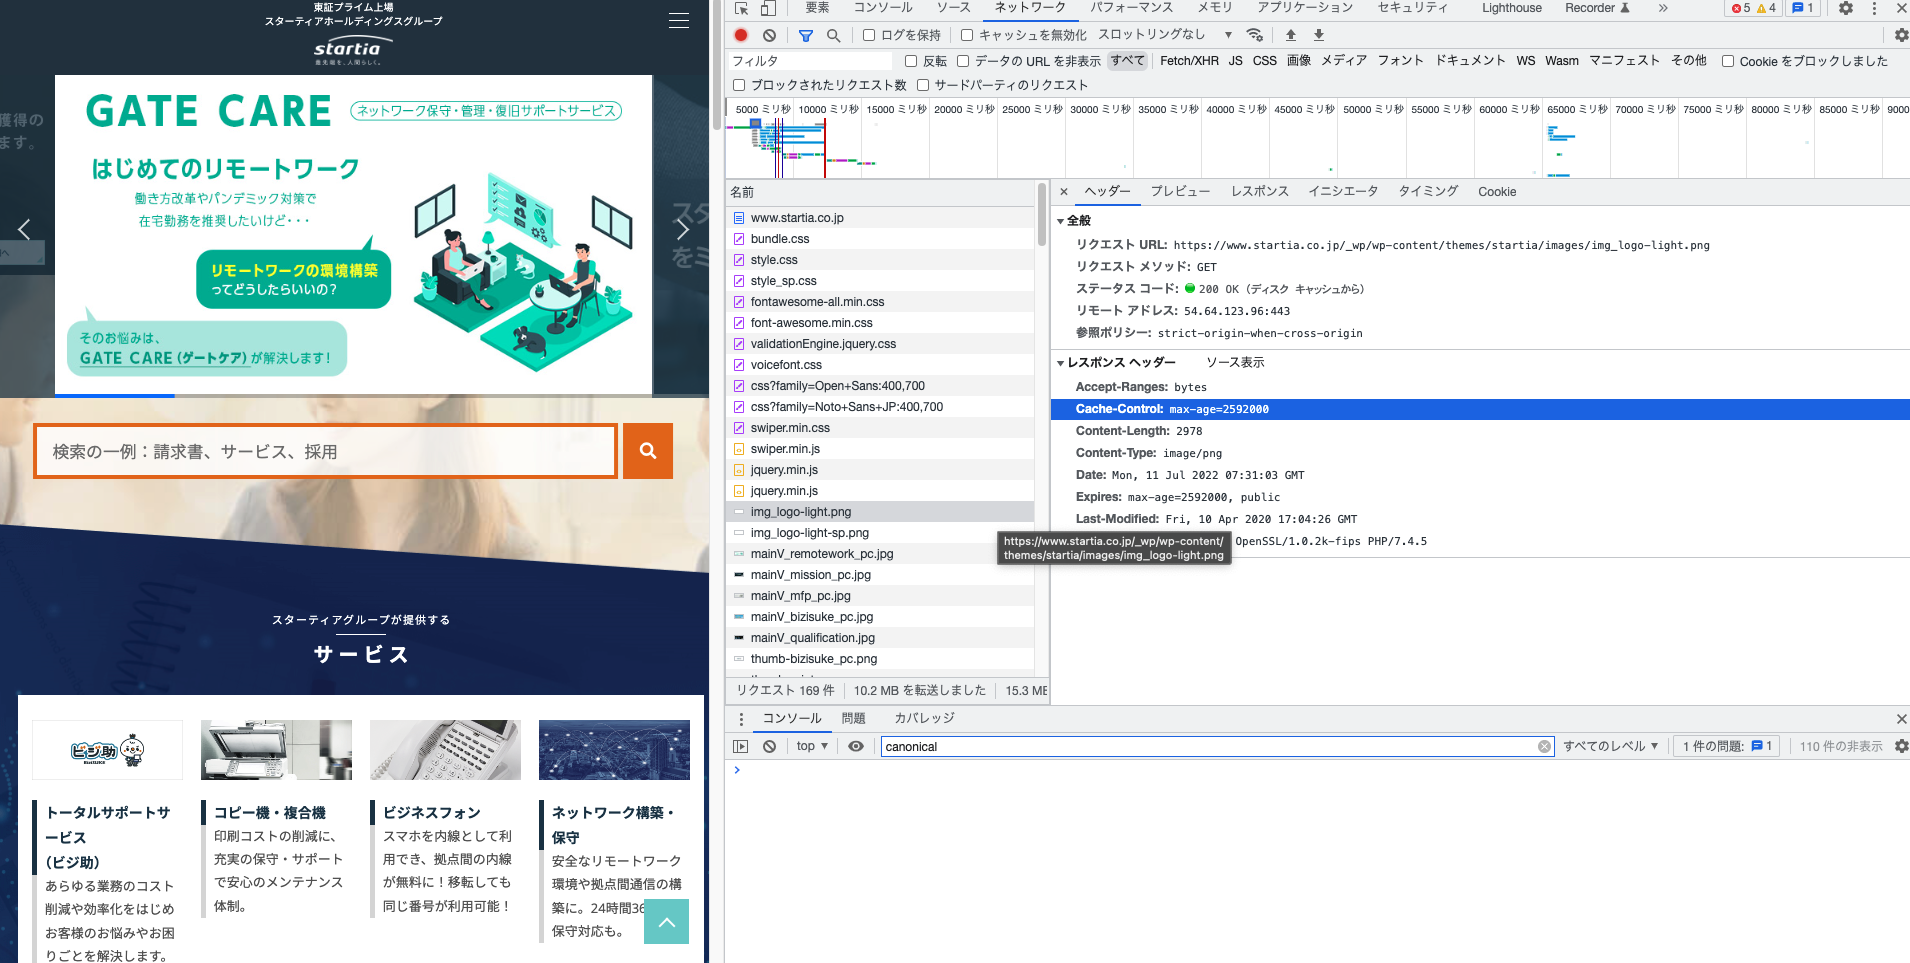The height and width of the screenshot is (963, 1910).
Task: Open the スロットリングなし throttling dropdown
Action: [x=1165, y=35]
